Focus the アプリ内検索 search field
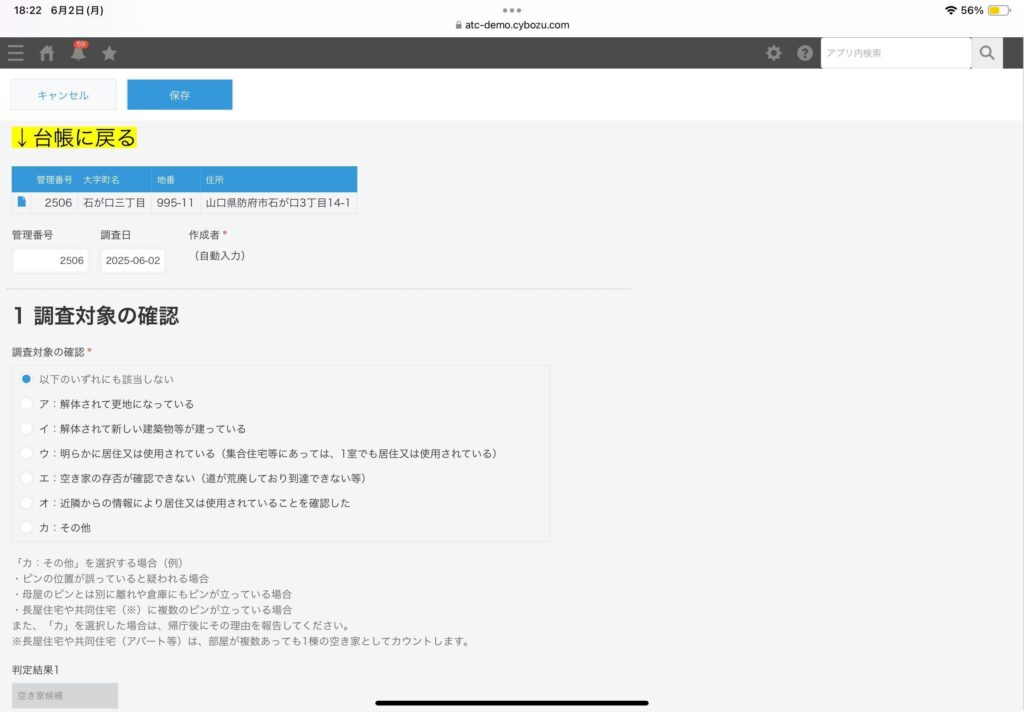Screen dimensions: 1024x712 click(x=896, y=53)
